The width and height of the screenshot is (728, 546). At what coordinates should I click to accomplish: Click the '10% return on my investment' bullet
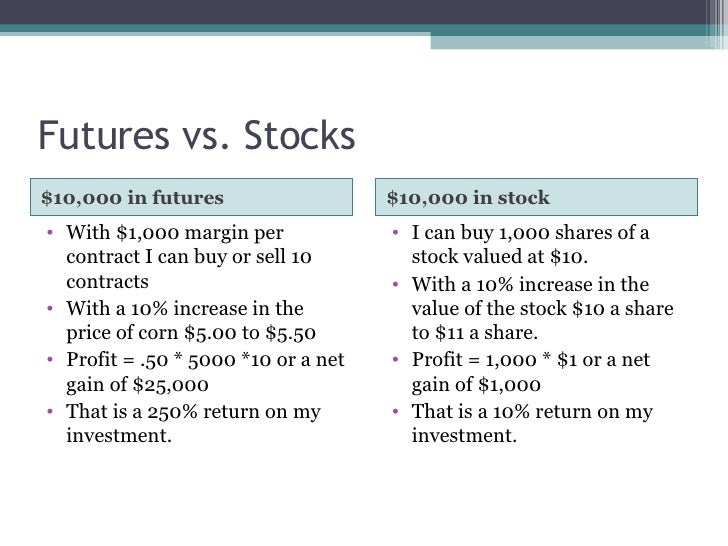532,423
